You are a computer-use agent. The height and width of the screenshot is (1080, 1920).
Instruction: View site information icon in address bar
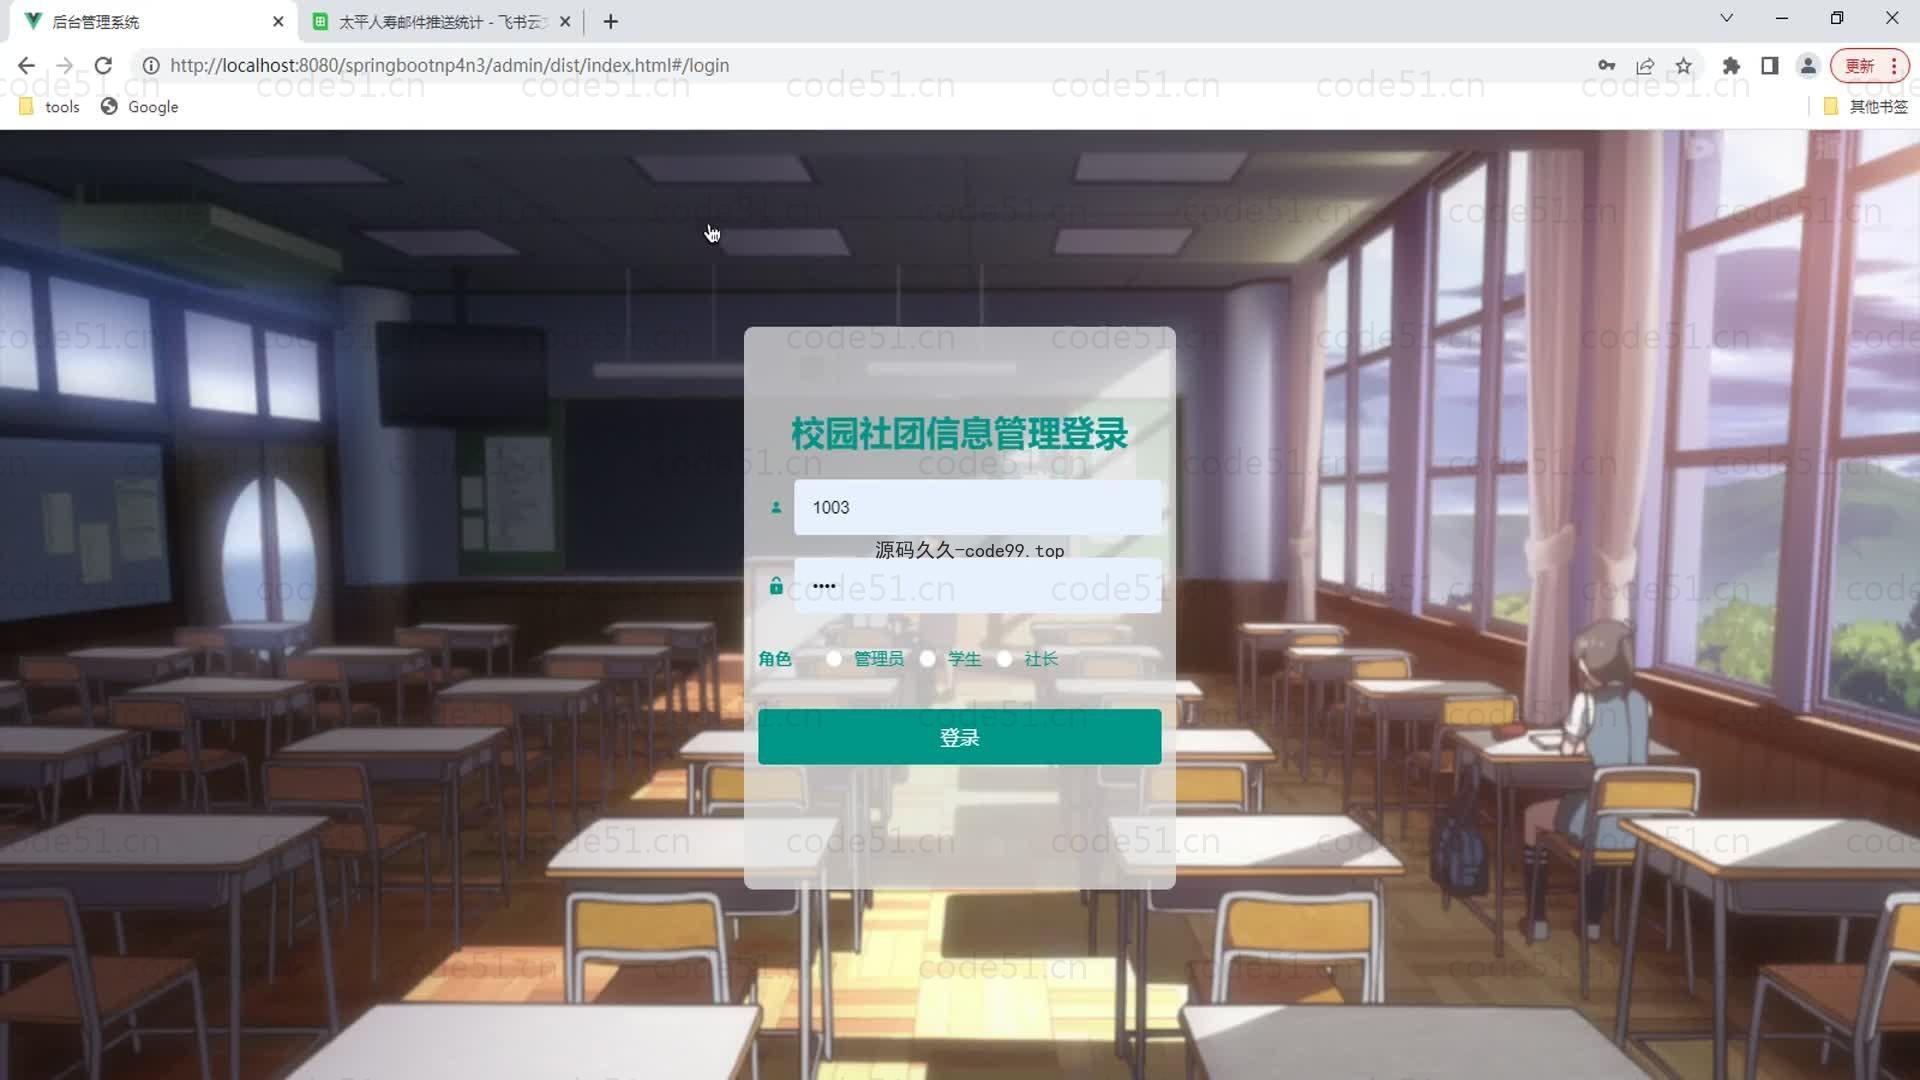tap(151, 66)
